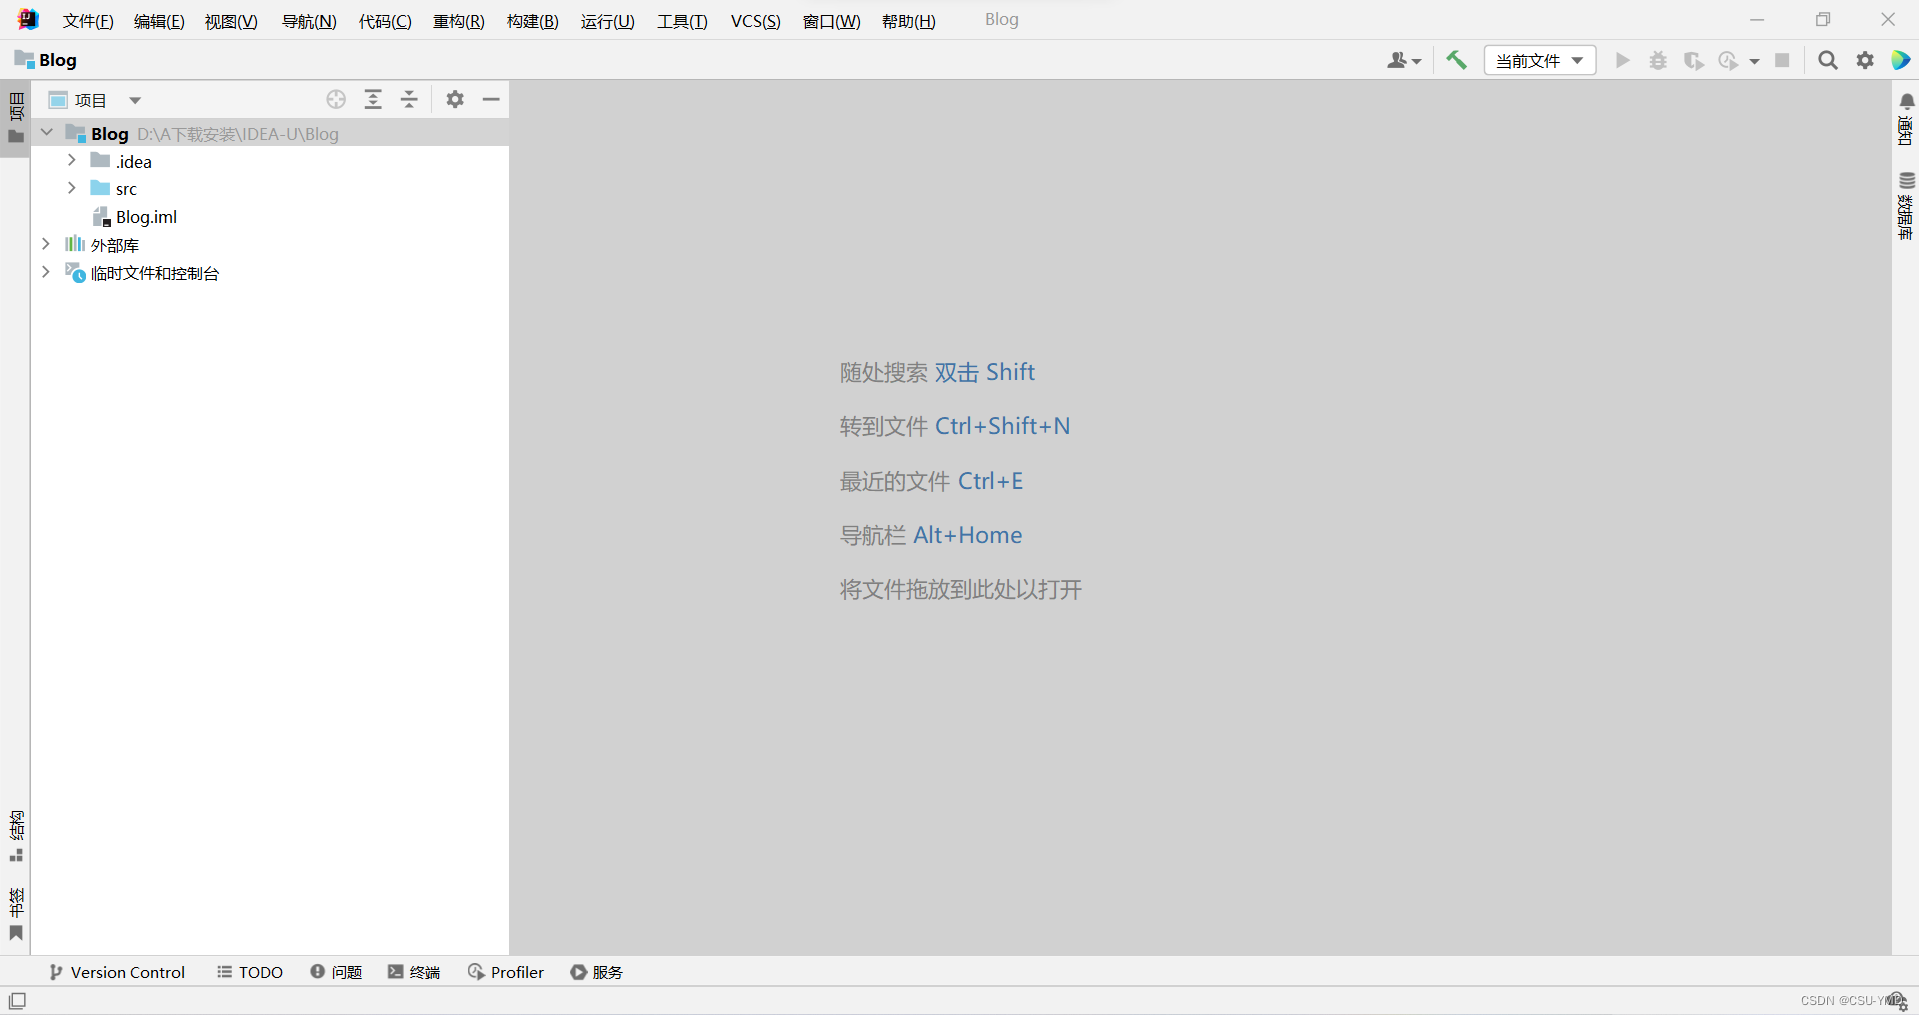Restore the window with the restore button
The height and width of the screenshot is (1015, 1919).
point(1823,20)
